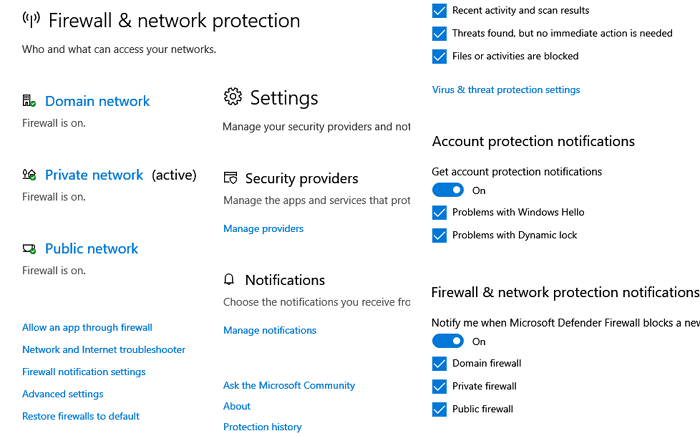The height and width of the screenshot is (436, 700).
Task: Click the Private network house icon
Action: tap(29, 174)
